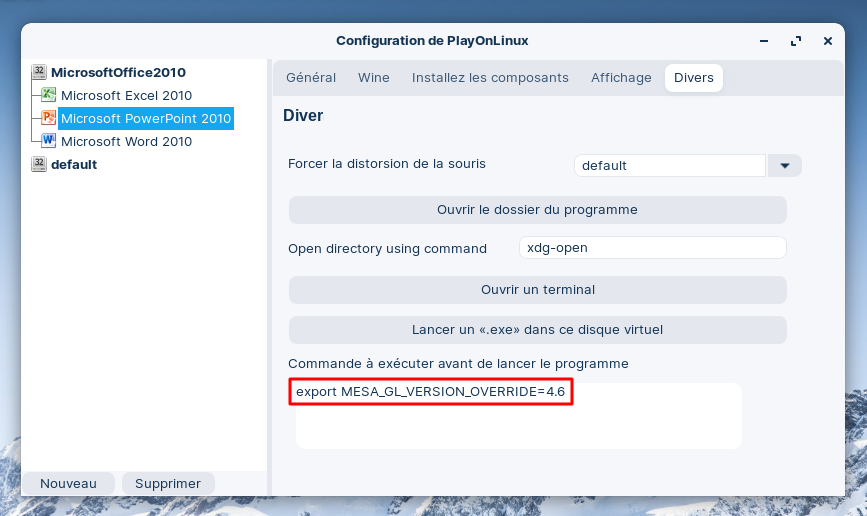Maximize the PlayOnLinux configuration window
The image size is (867, 516).
(796, 41)
